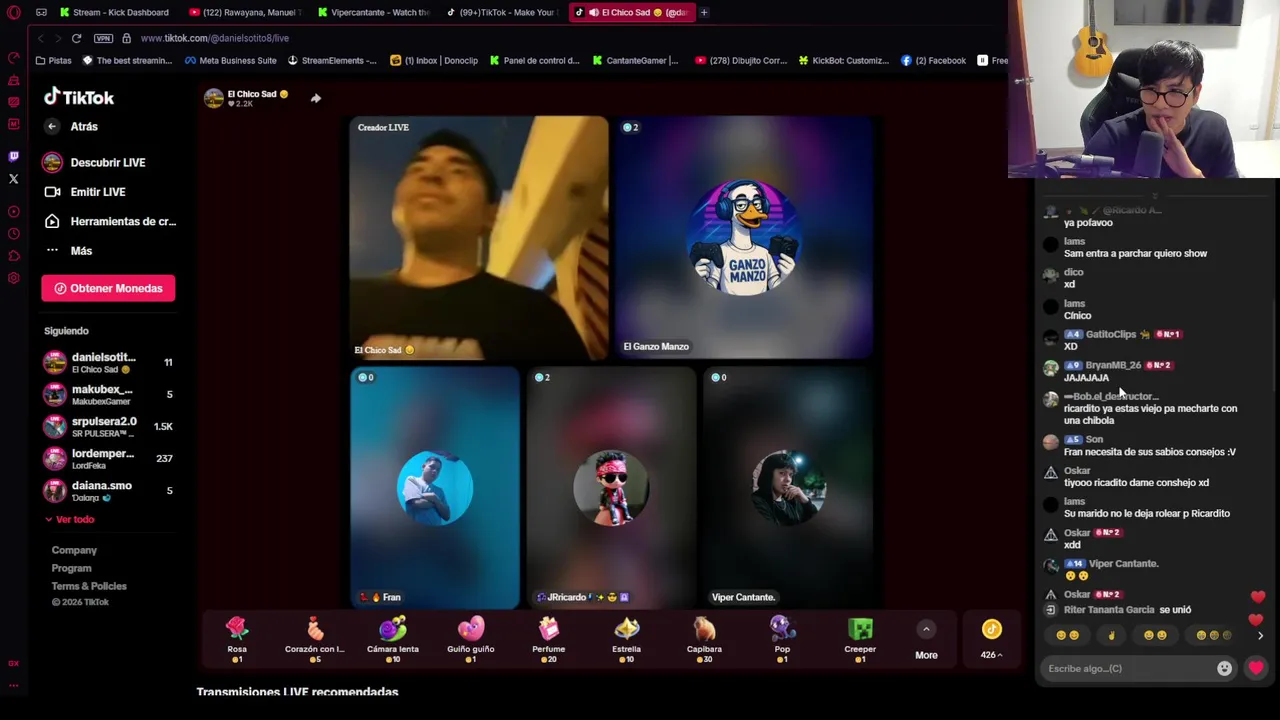Open Meta Business Suite bookmark

click(230, 60)
